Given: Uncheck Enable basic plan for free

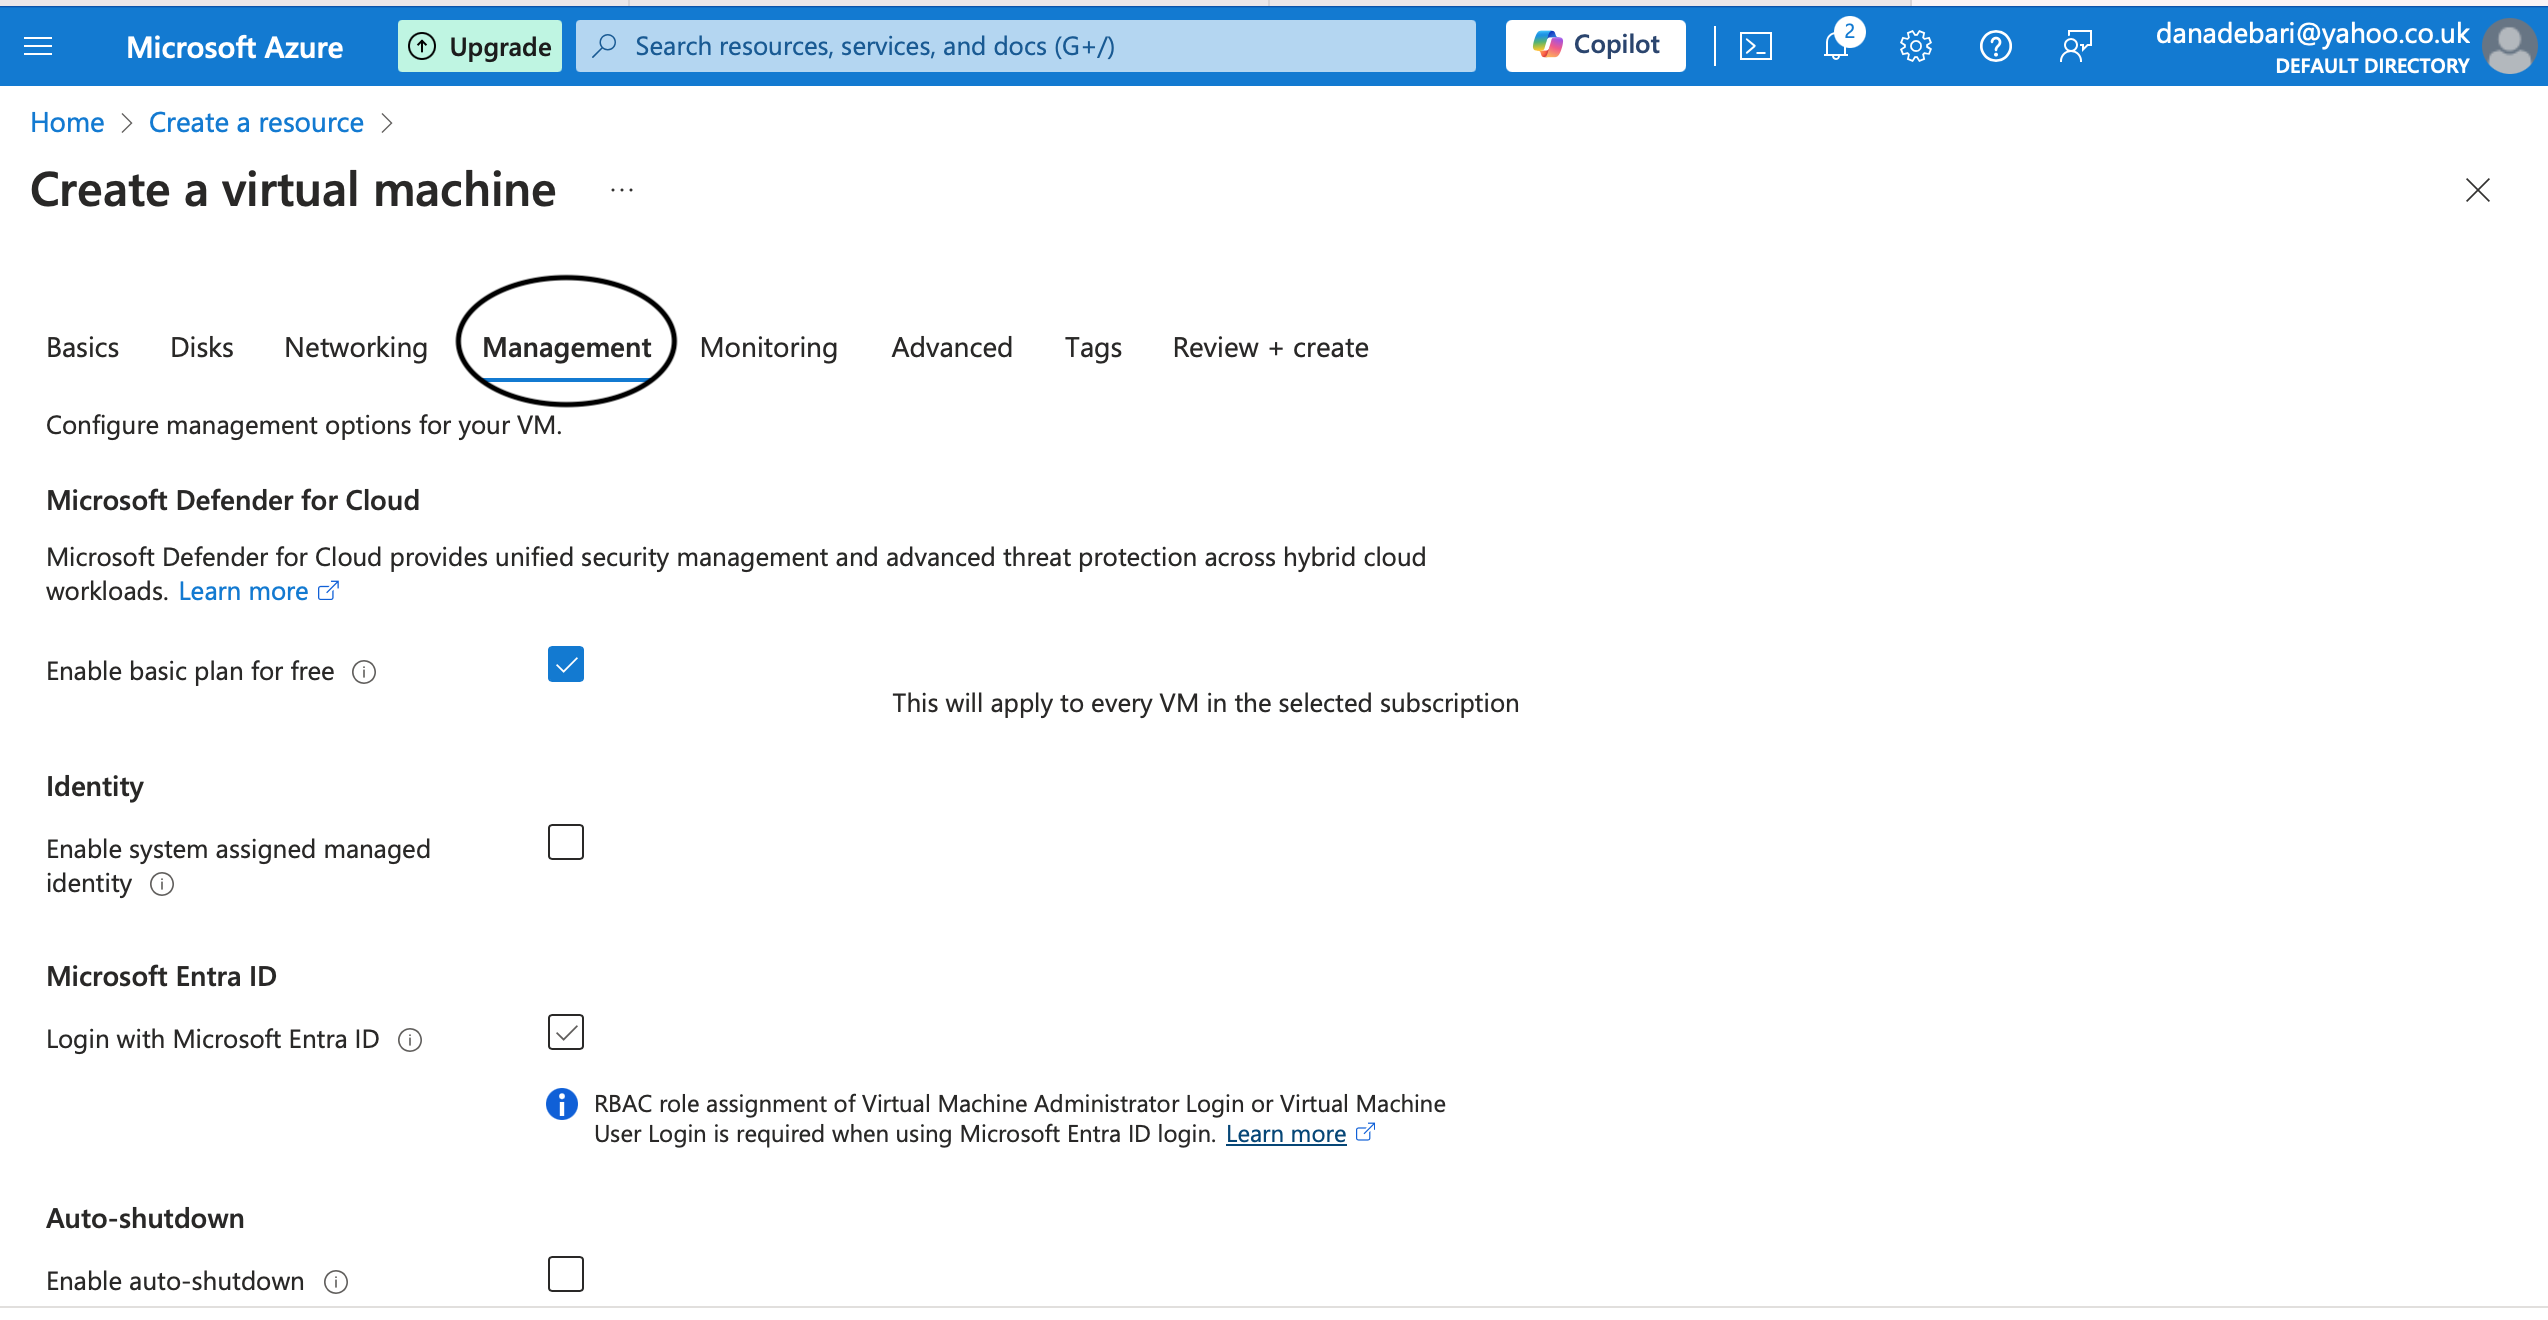Looking at the screenshot, I should (x=566, y=664).
